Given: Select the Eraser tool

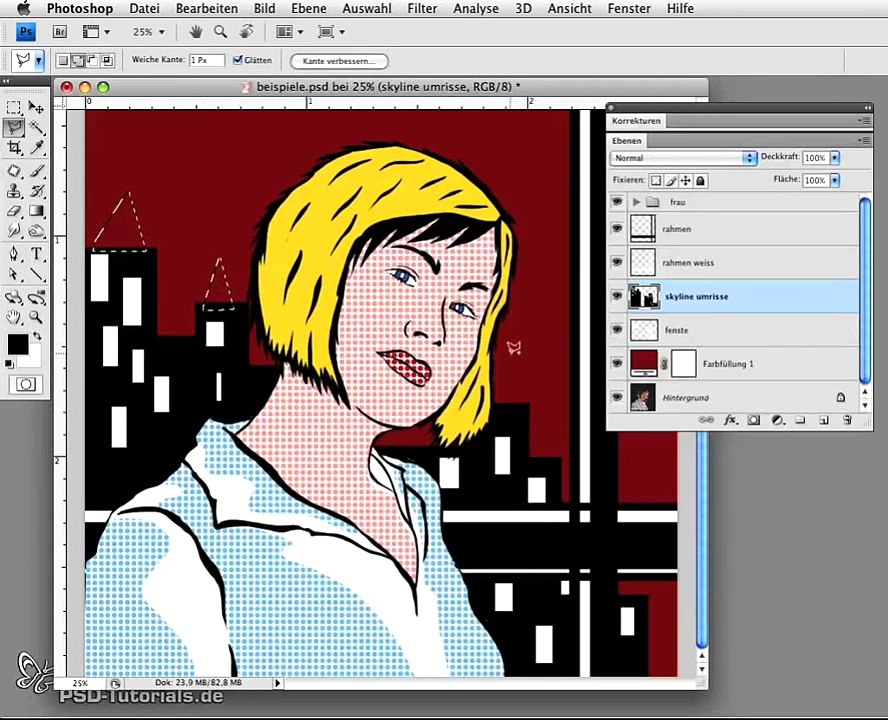Looking at the screenshot, I should [14, 211].
